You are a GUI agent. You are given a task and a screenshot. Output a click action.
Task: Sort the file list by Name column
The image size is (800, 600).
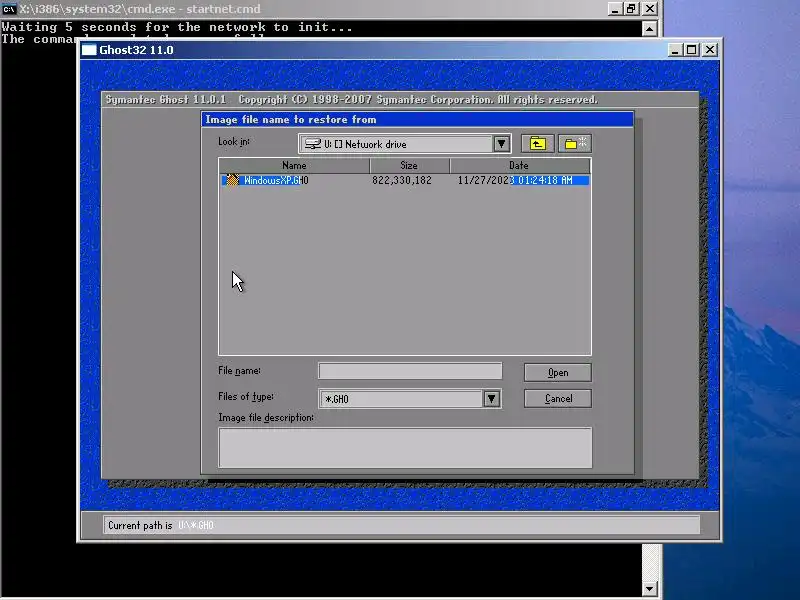tap(294, 165)
